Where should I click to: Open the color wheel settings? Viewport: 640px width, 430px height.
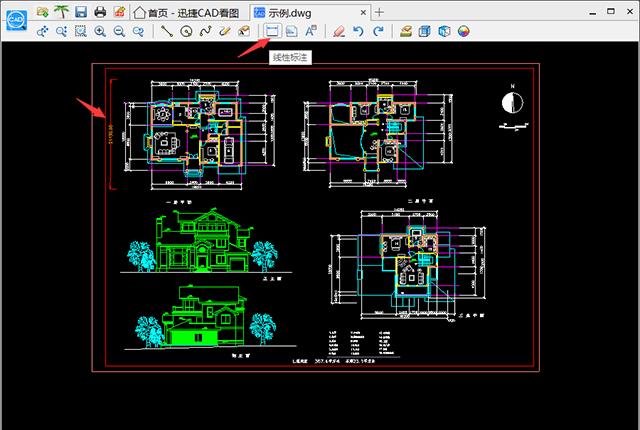coord(463,32)
